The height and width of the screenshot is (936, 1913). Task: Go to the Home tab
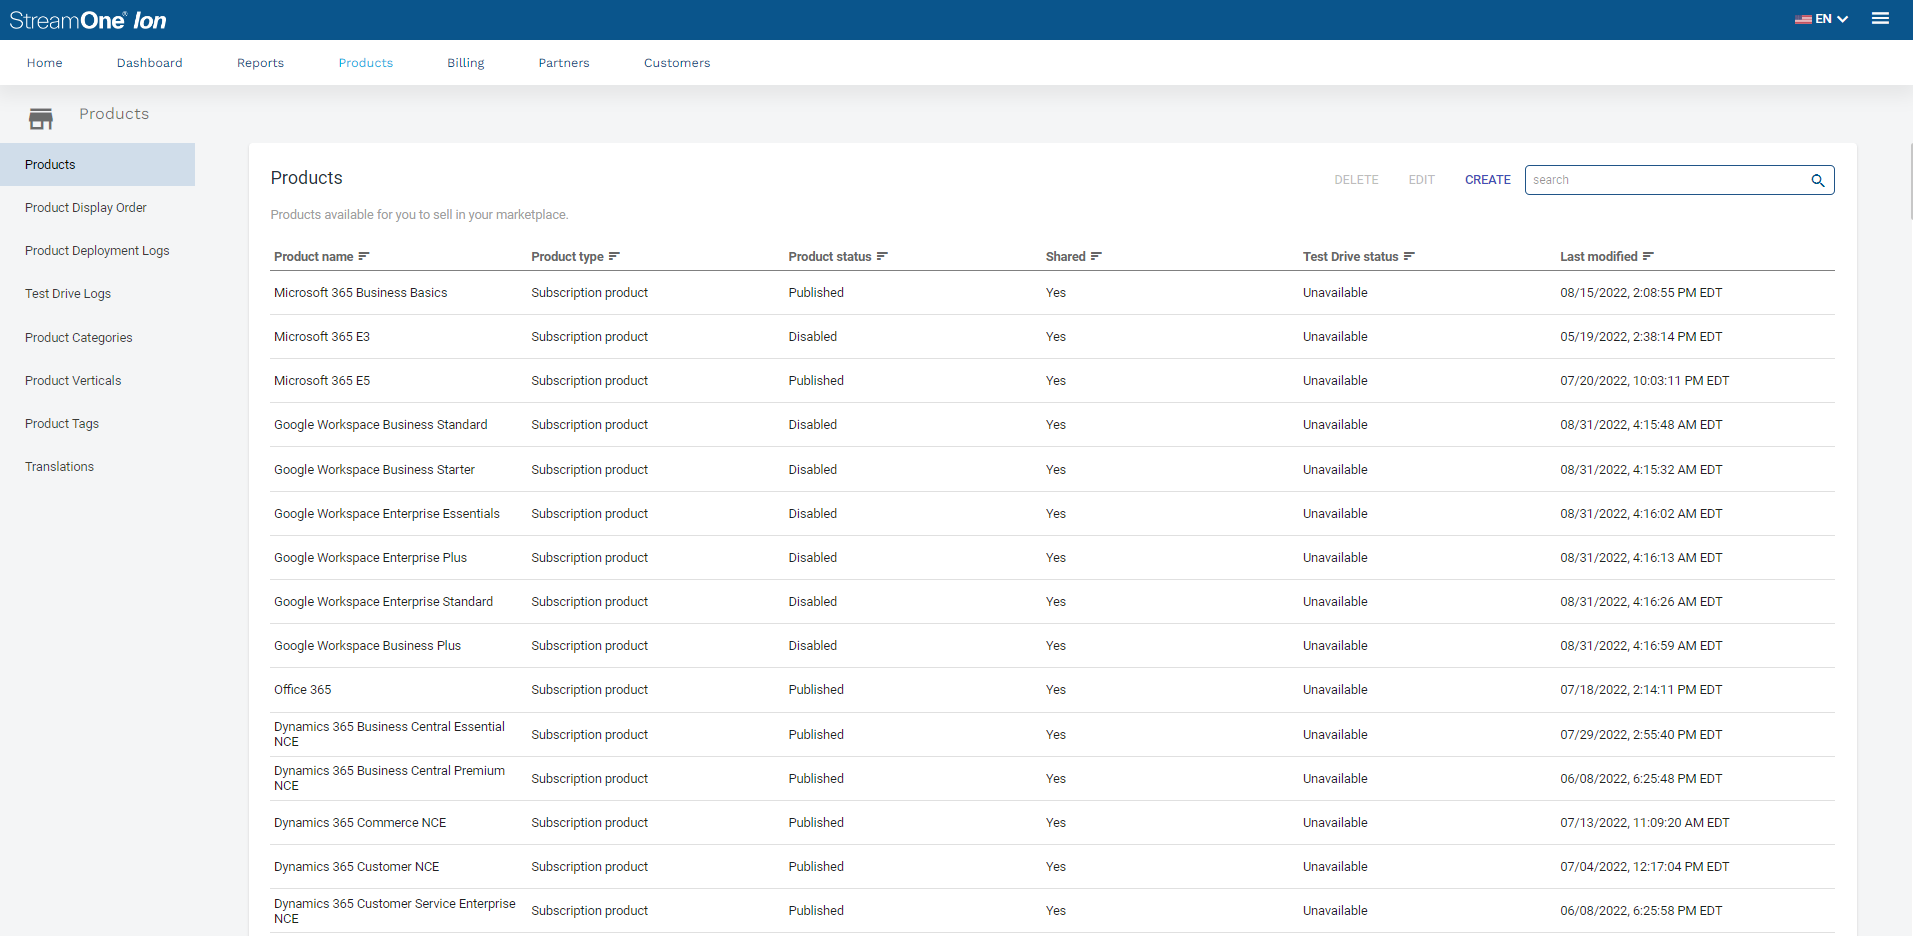[45, 63]
